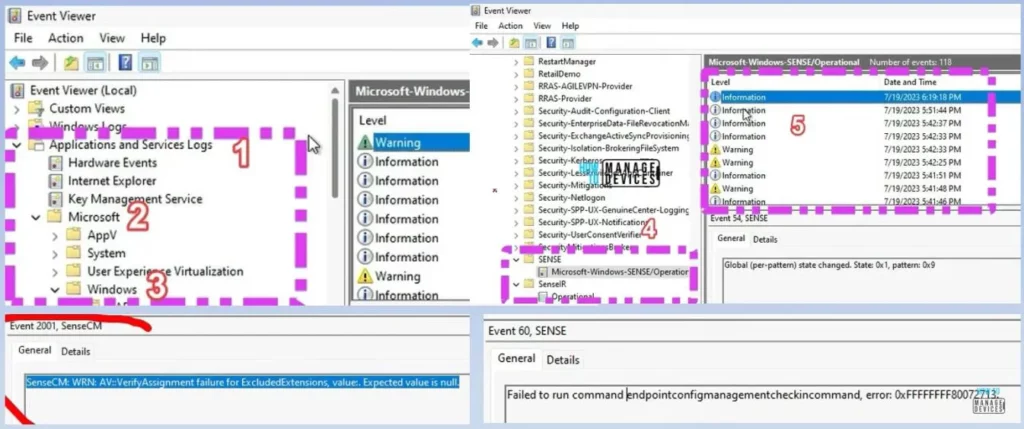The width and height of the screenshot is (1024, 429).
Task: Toggle Show/Hide Console Tree icon, left window
Action: tap(96, 63)
